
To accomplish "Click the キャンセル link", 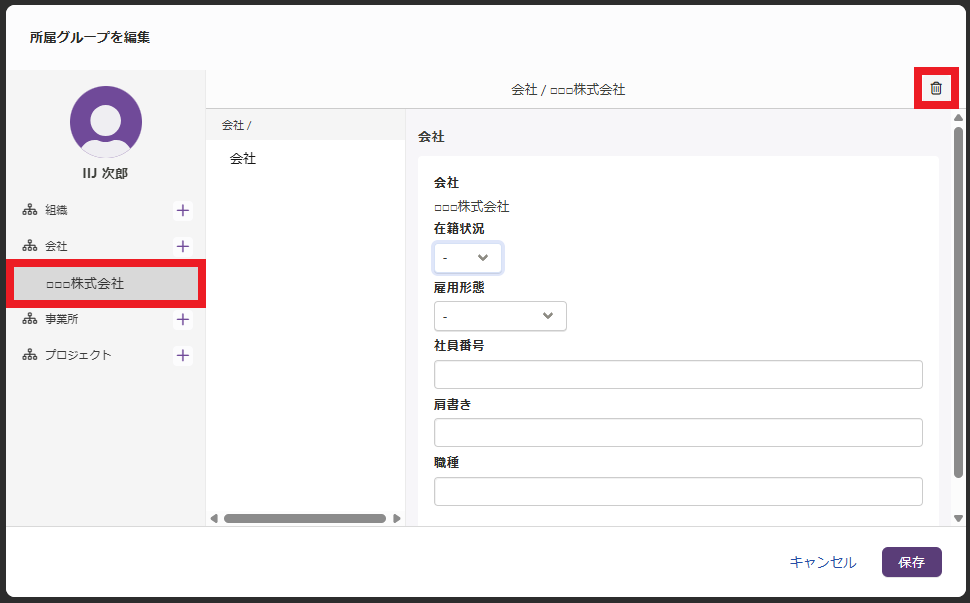I will 822,562.
